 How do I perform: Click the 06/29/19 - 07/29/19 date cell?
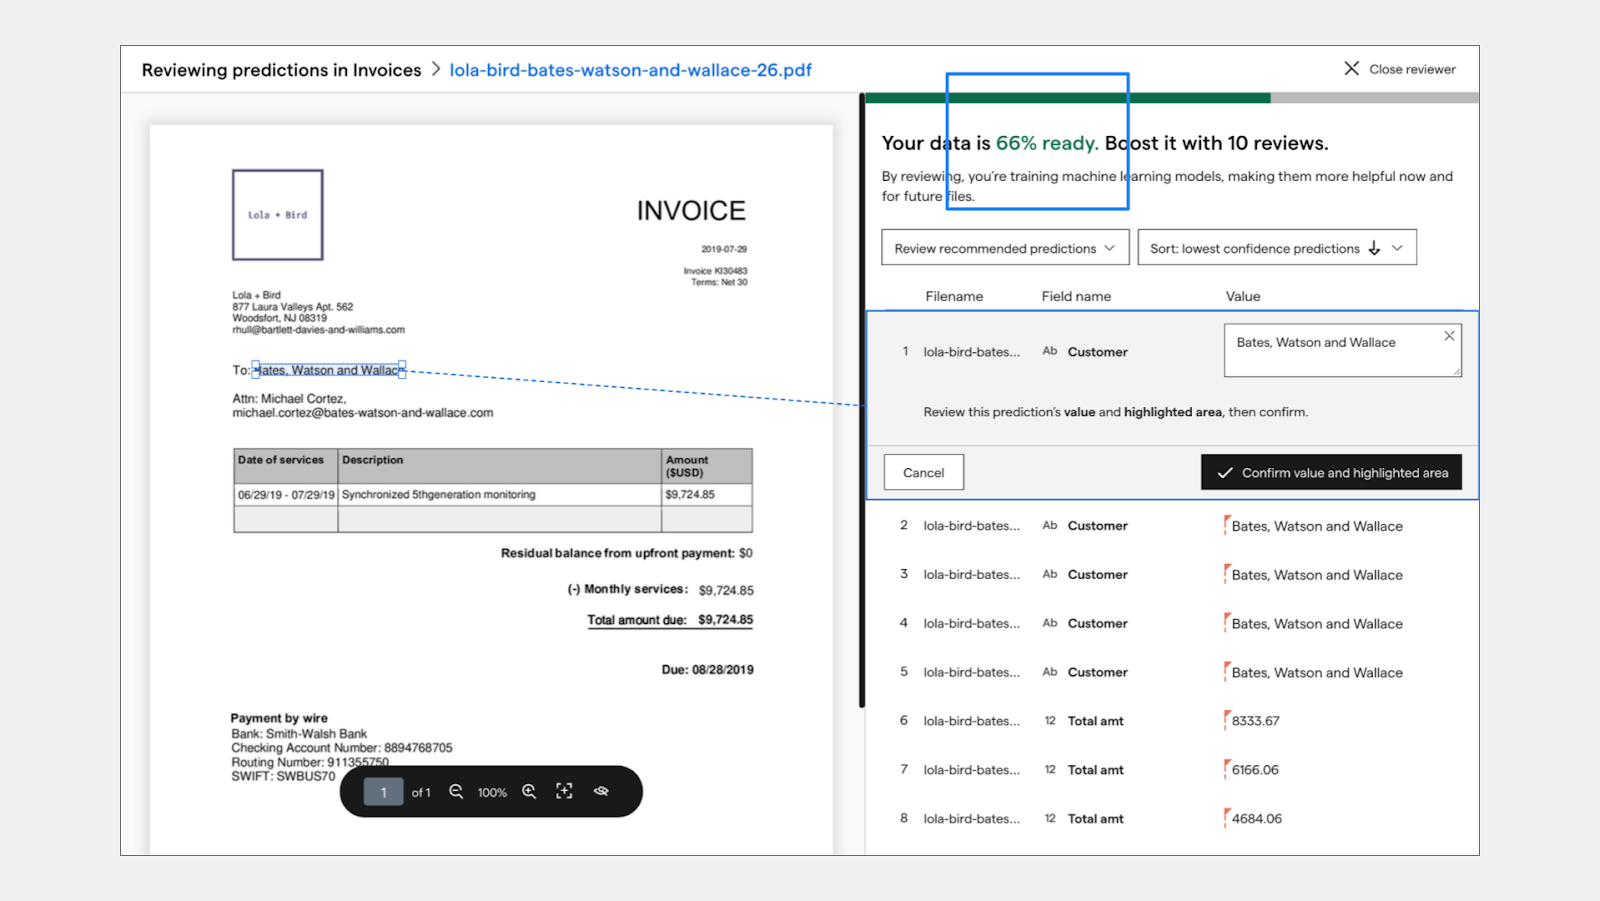point(286,495)
